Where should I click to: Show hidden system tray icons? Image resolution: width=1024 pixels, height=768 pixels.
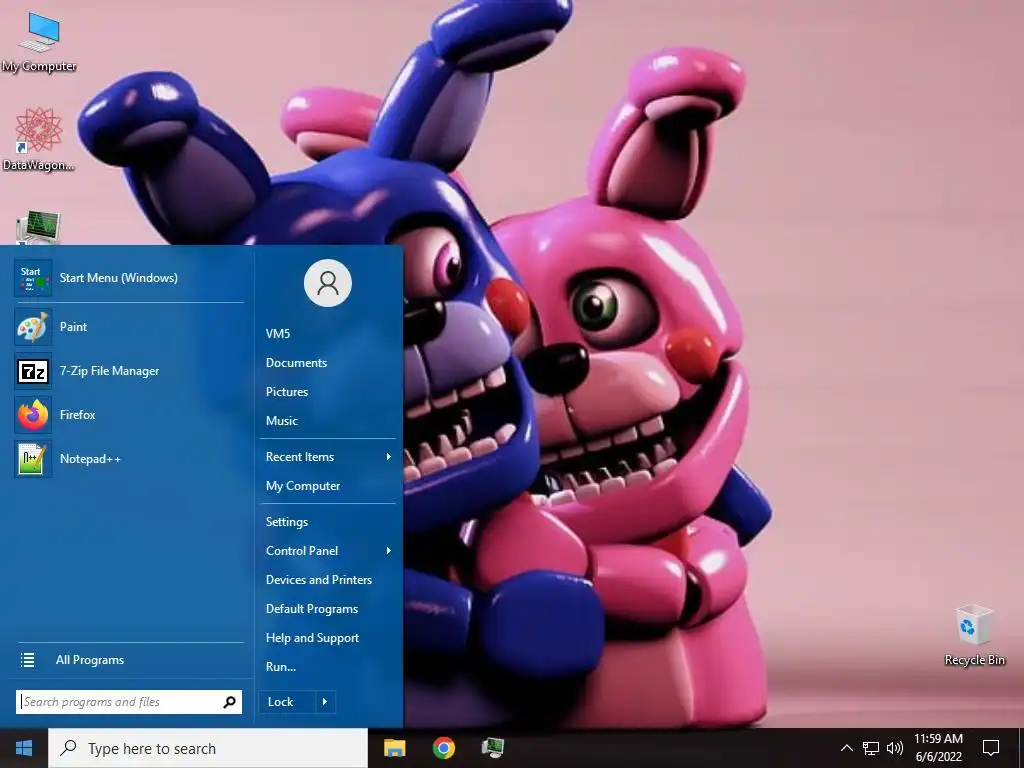tap(846, 748)
